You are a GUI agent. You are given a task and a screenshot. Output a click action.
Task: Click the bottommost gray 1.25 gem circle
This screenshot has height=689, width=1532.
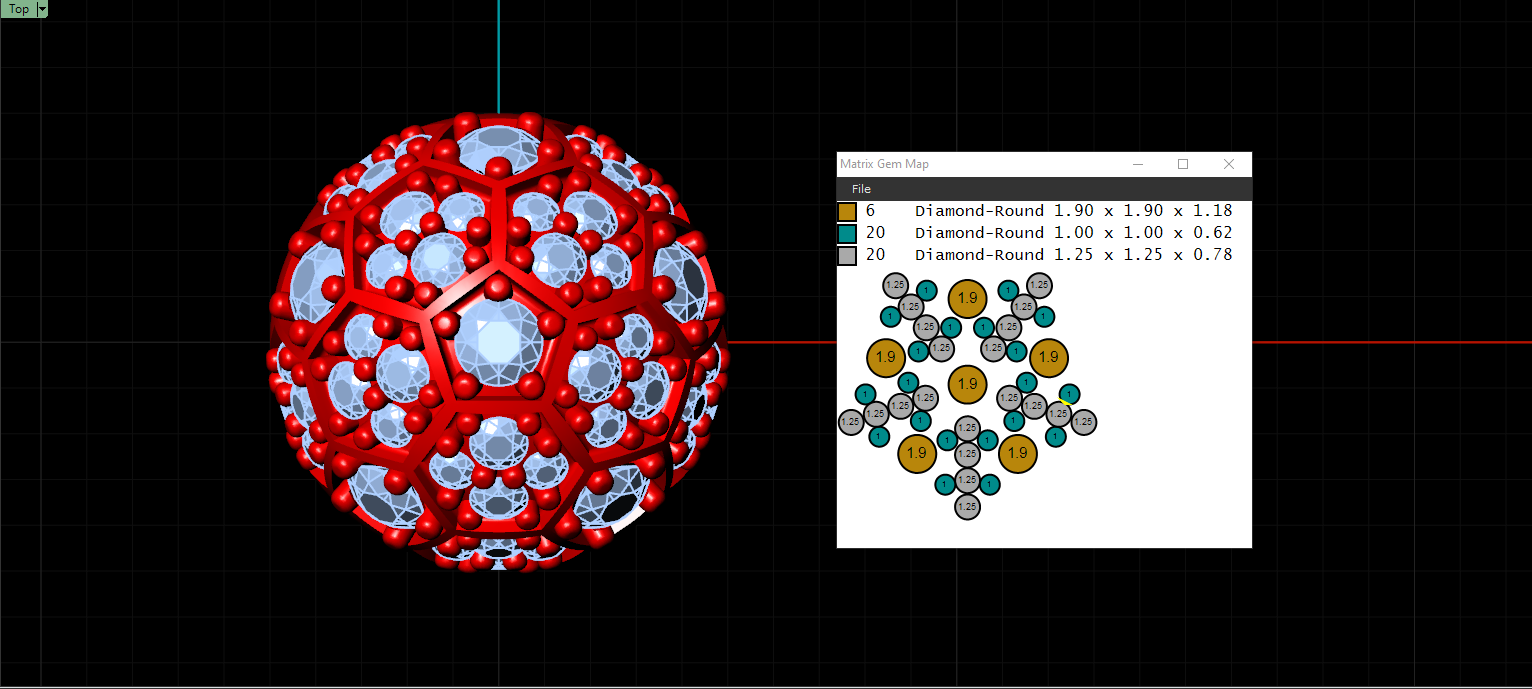click(x=967, y=507)
